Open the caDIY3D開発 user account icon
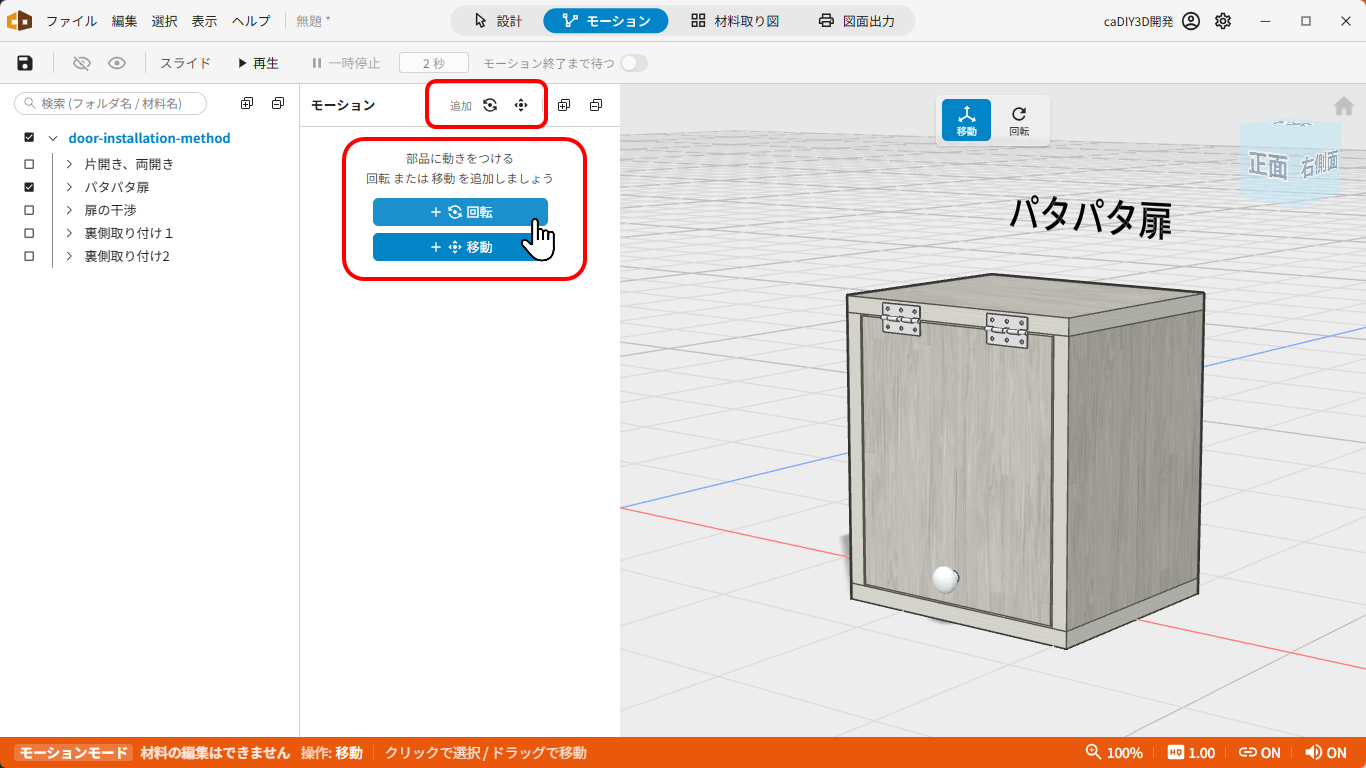Image resolution: width=1366 pixels, height=768 pixels. click(1191, 21)
